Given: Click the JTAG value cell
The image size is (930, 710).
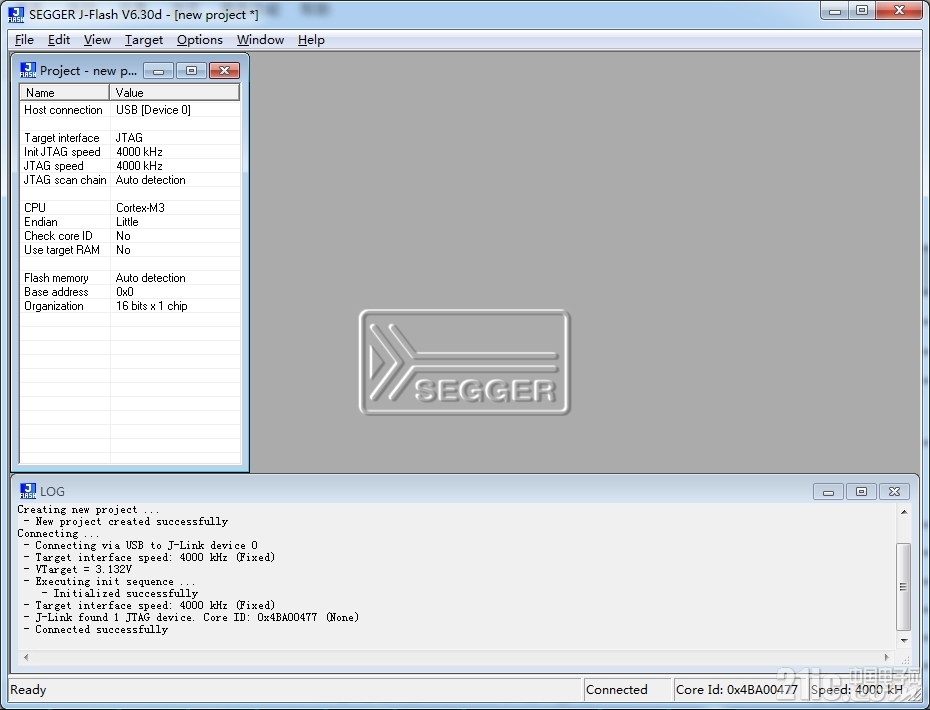Looking at the screenshot, I should [129, 138].
